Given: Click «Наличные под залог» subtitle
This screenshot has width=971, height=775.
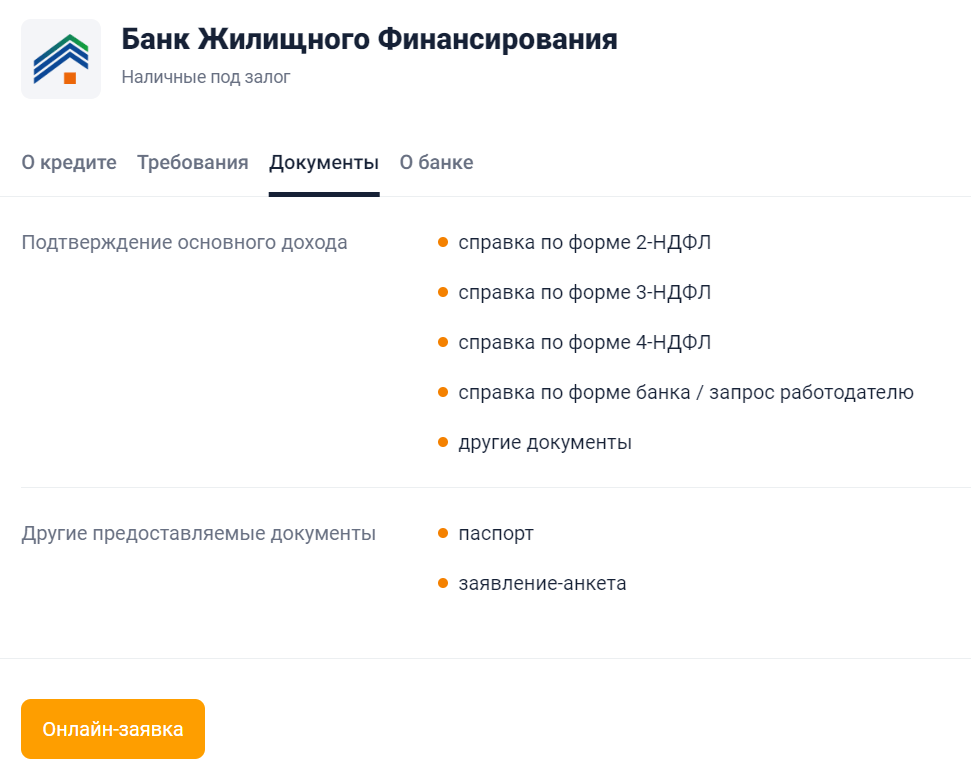Looking at the screenshot, I should click(206, 77).
